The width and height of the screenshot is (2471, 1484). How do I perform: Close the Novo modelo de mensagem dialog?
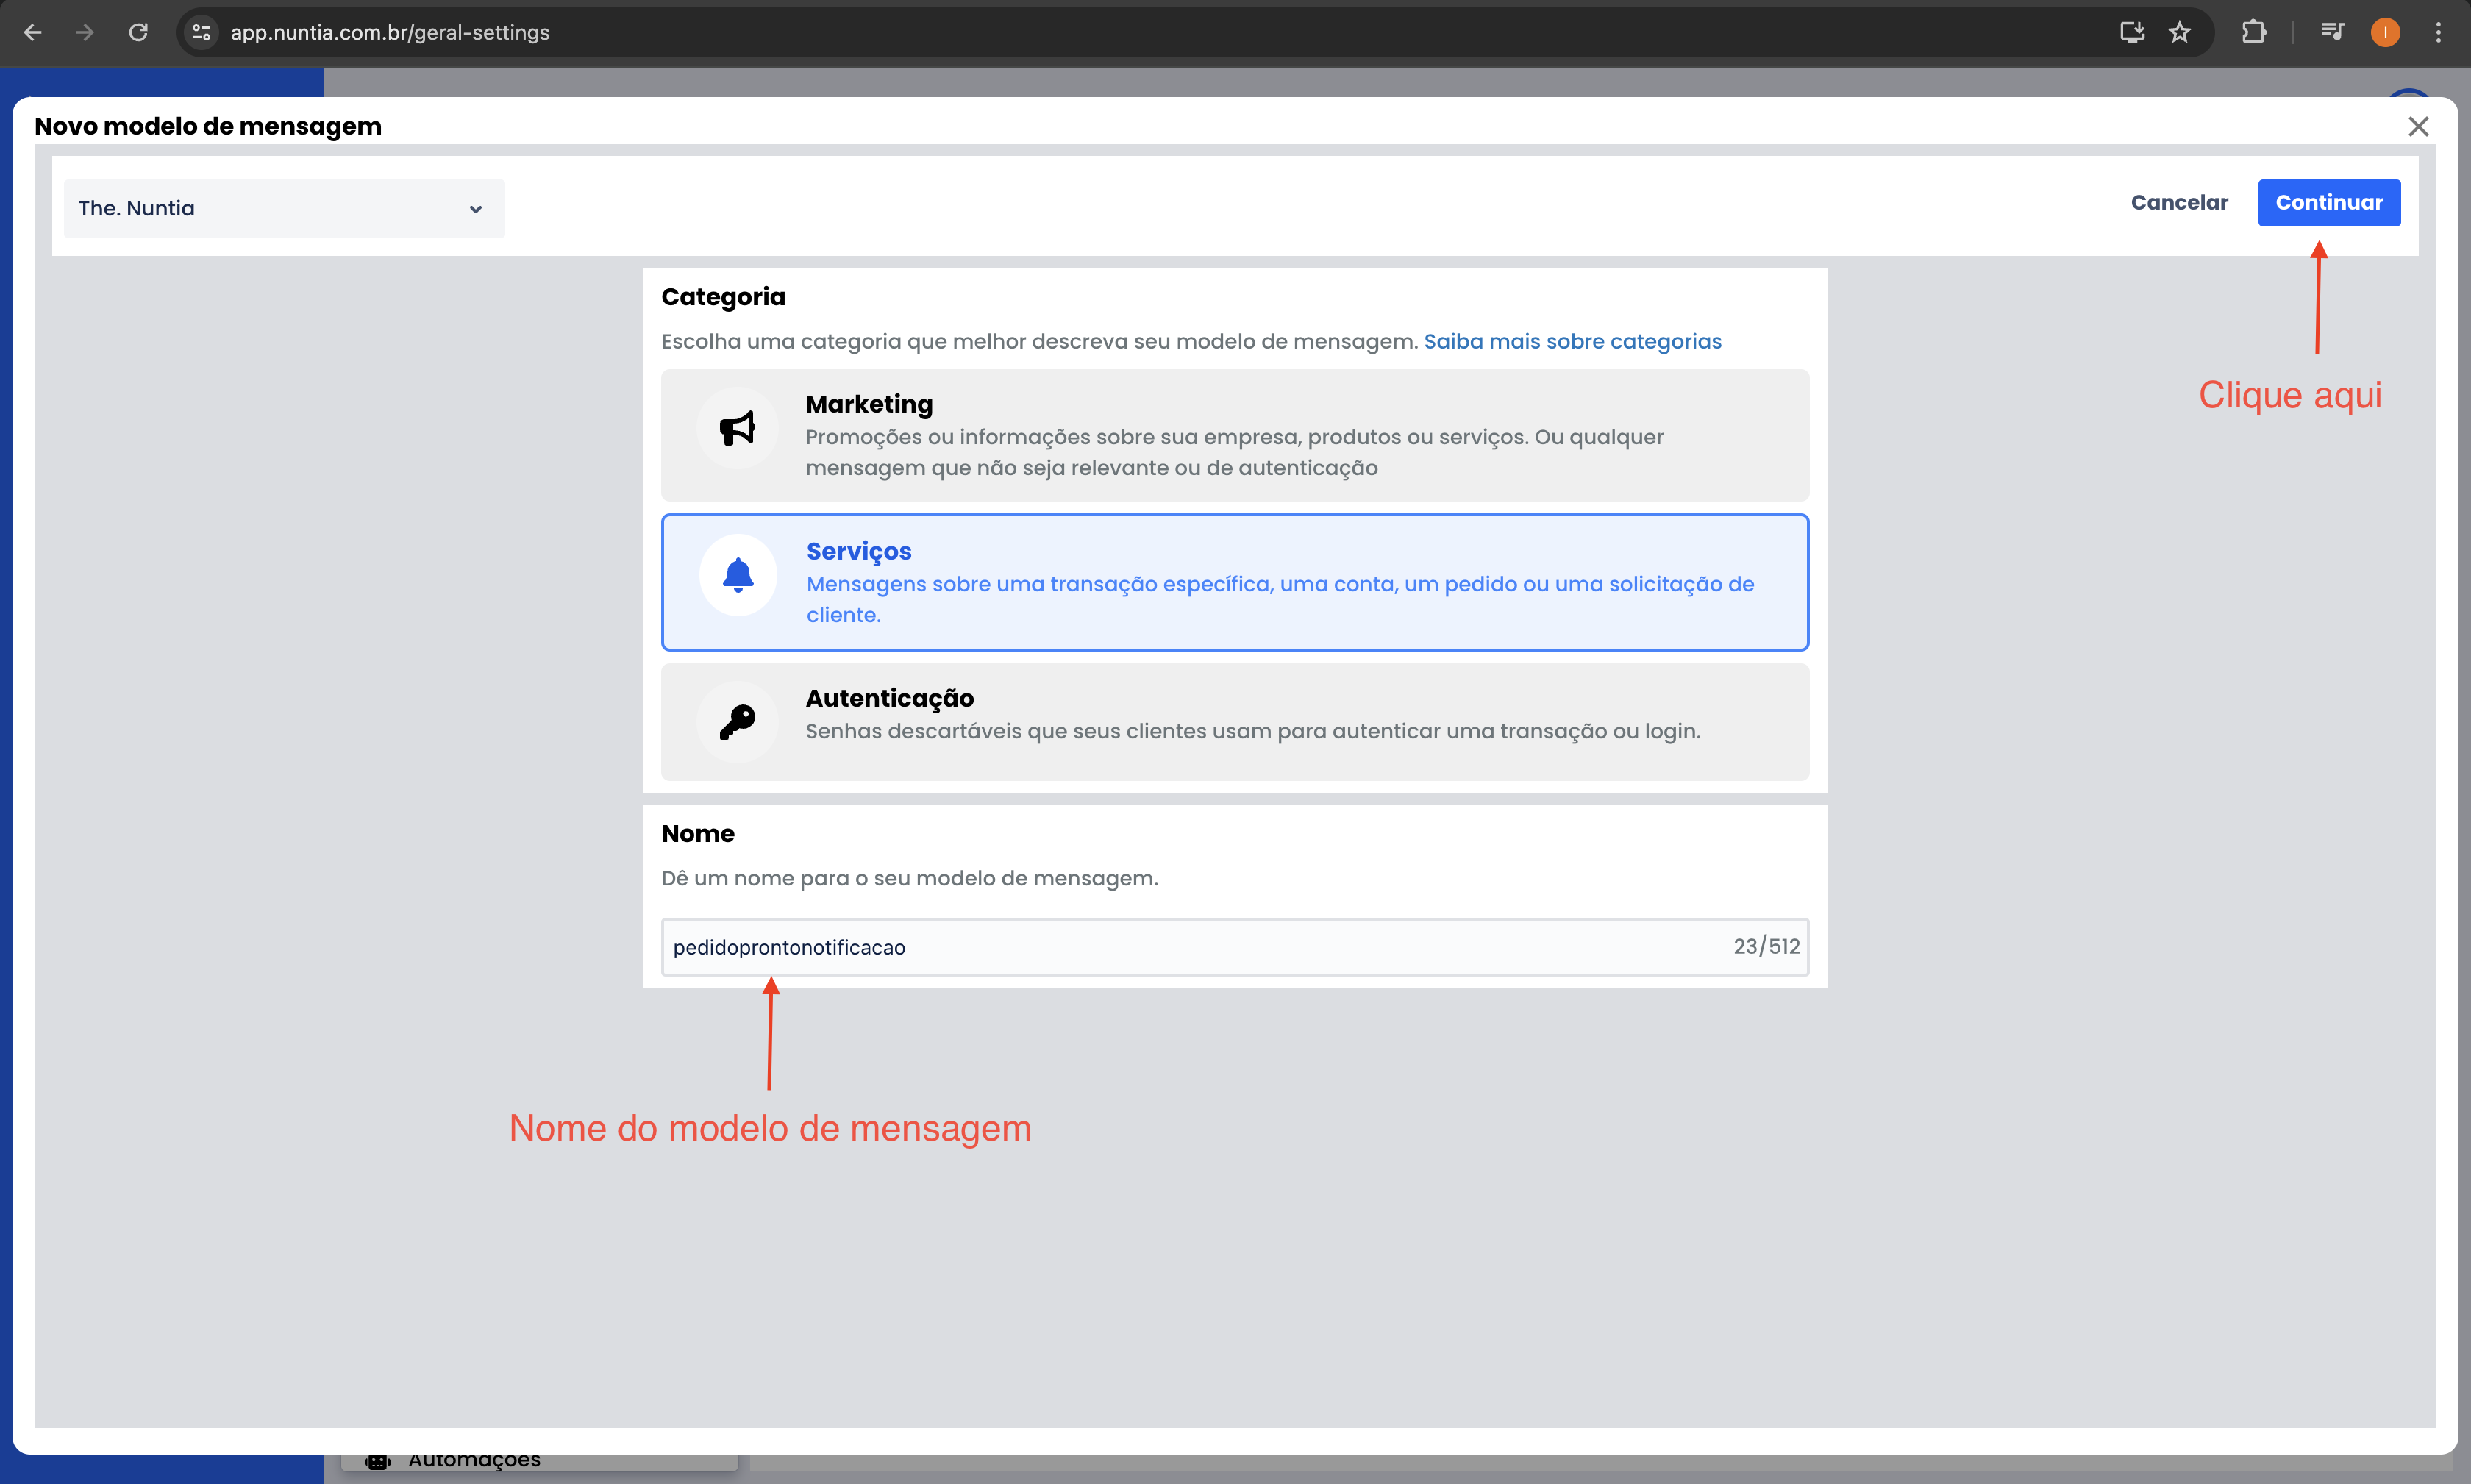[2418, 126]
